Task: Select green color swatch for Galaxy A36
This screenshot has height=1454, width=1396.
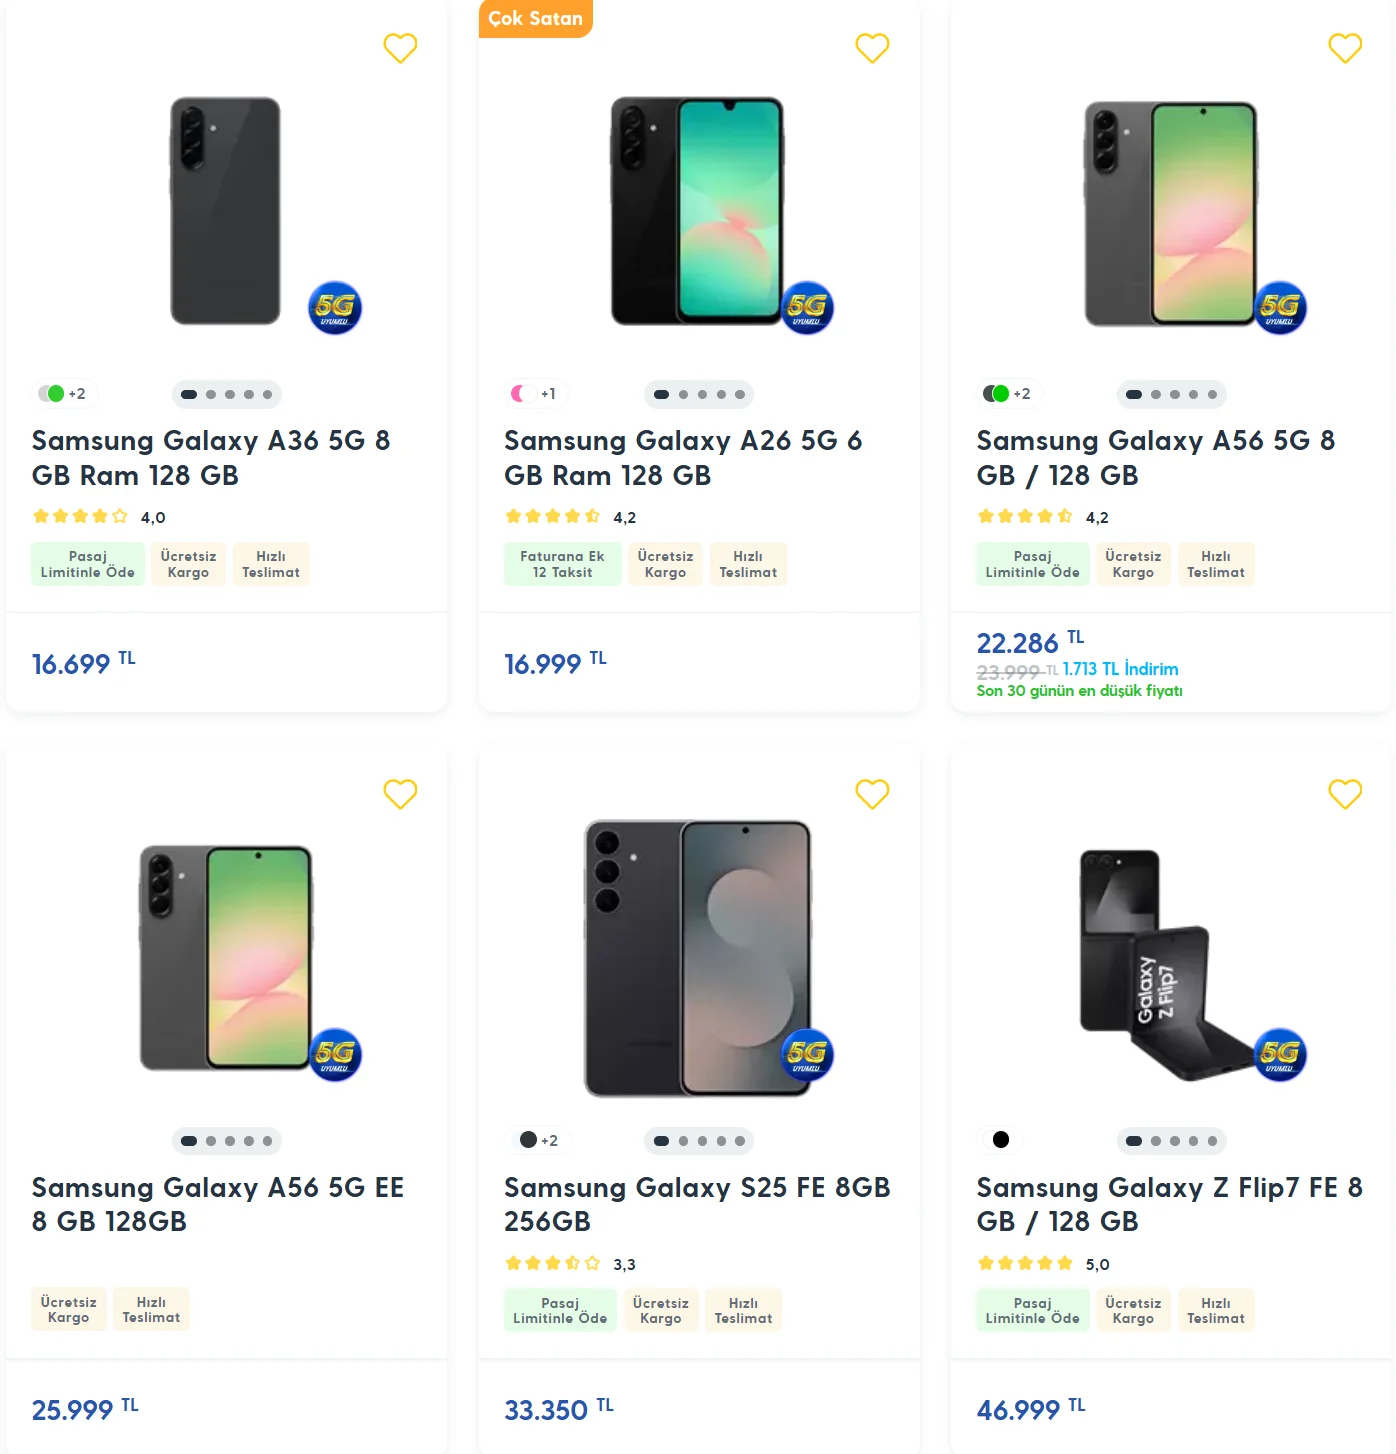Action: pos(56,394)
